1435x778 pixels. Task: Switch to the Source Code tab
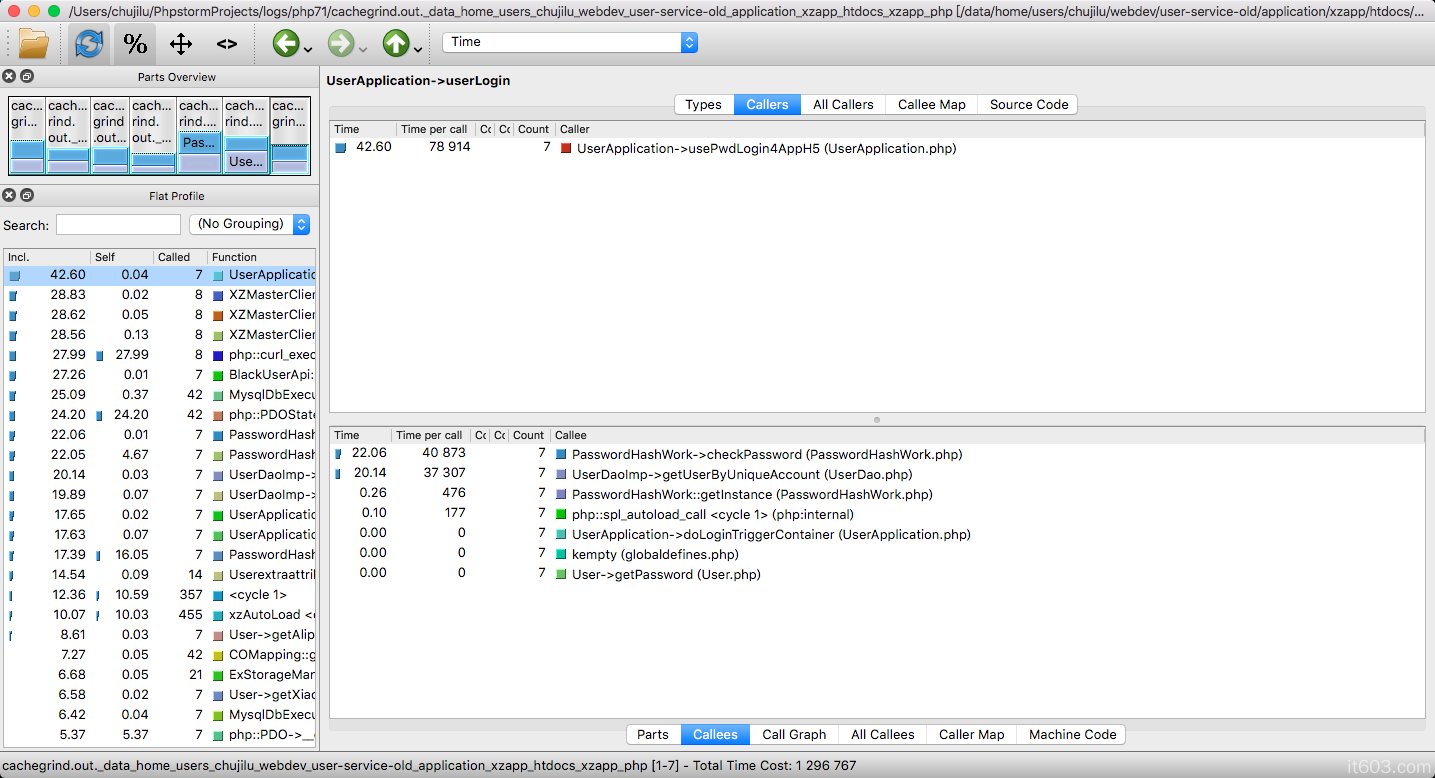pos(1028,104)
